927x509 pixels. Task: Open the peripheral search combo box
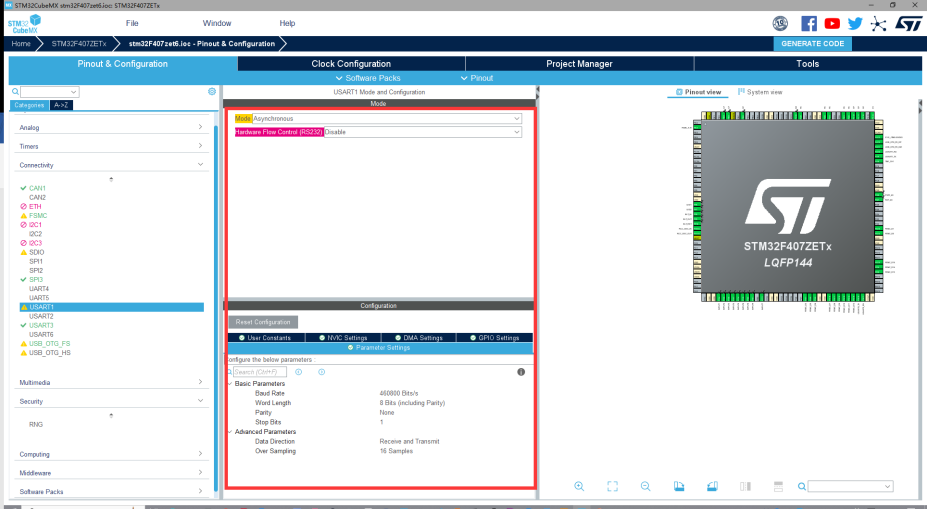[x=50, y=92]
